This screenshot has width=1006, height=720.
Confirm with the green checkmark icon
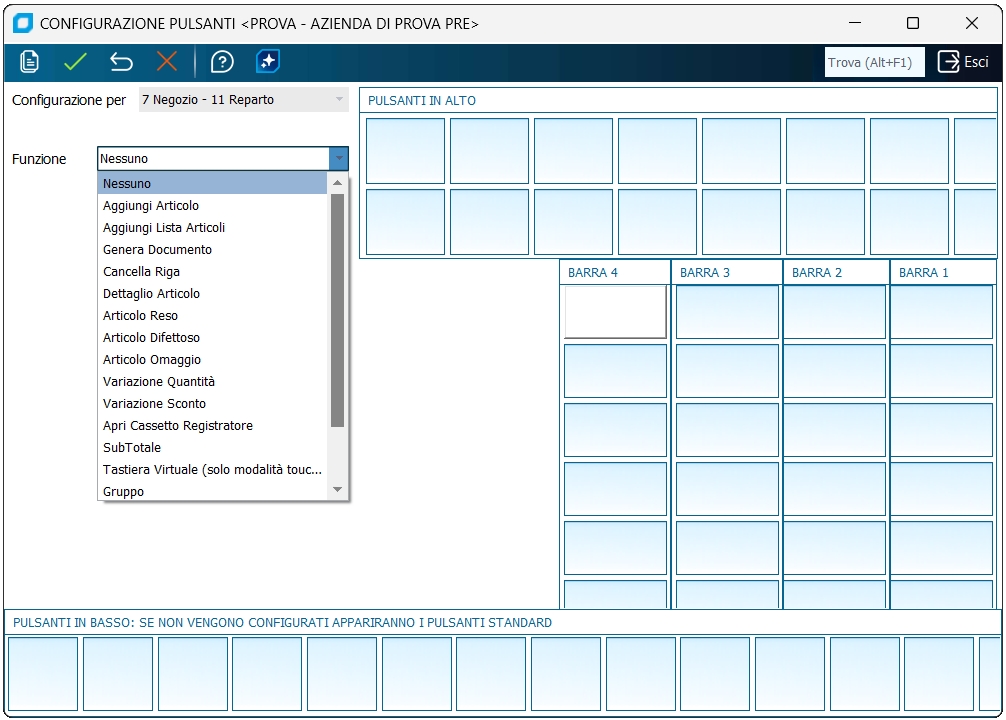coord(75,62)
